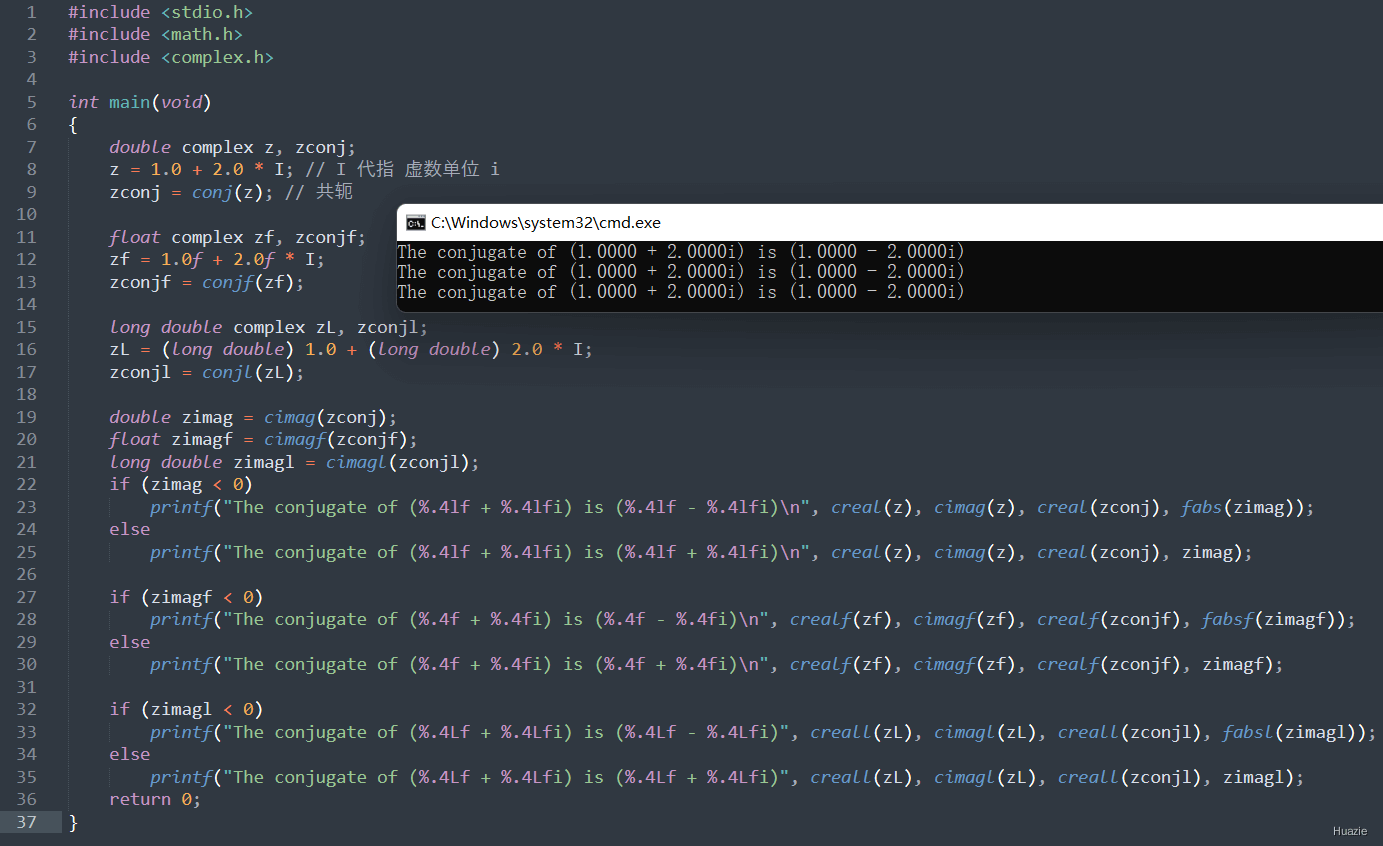Click the "zconjl = conjl(zL);" statement
Viewport: 1383px width, 846px height.
coord(207,372)
